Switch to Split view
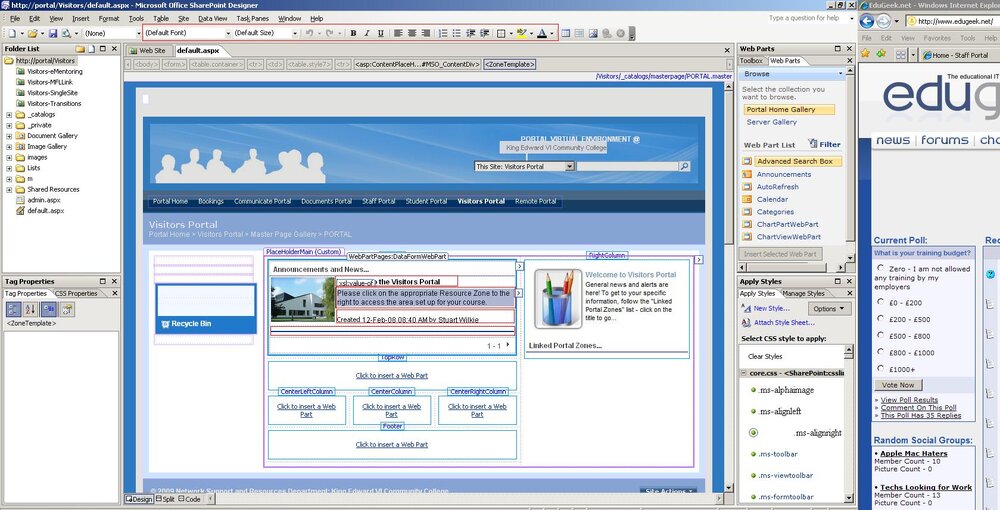 [x=165, y=499]
